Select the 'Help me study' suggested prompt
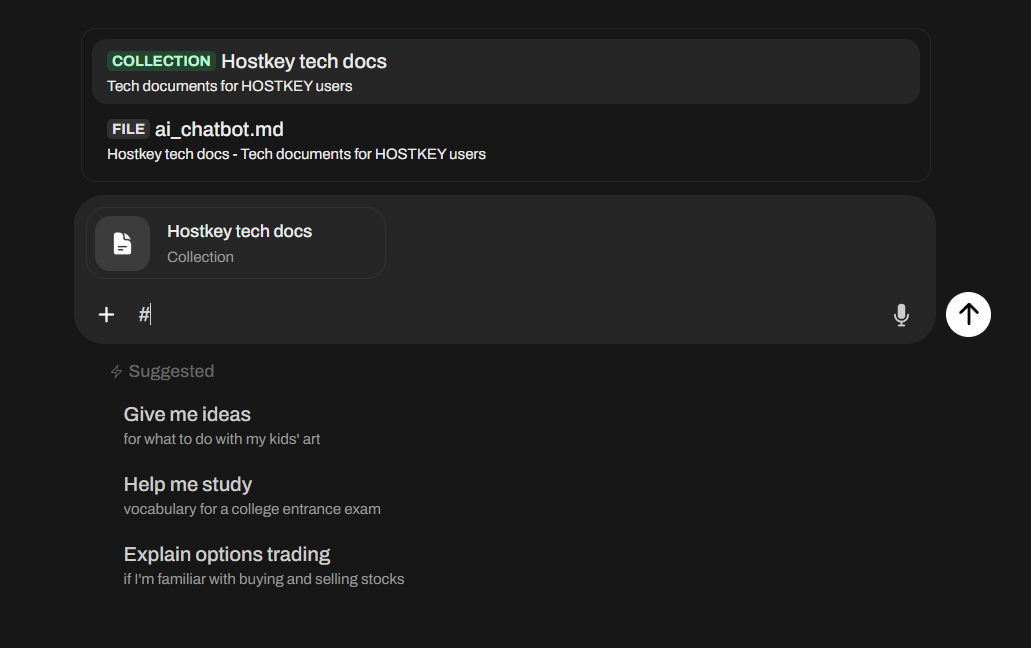This screenshot has height=648, width=1031. pos(188,484)
